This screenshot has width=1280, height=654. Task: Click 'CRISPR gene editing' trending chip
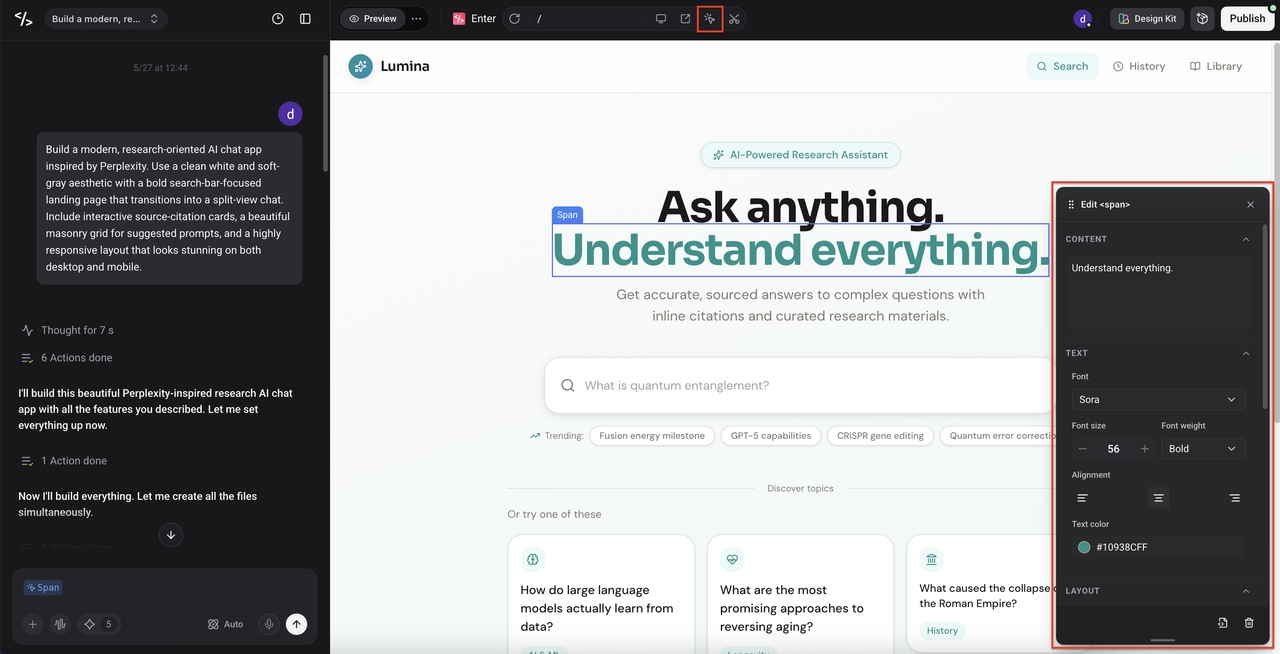click(x=880, y=436)
